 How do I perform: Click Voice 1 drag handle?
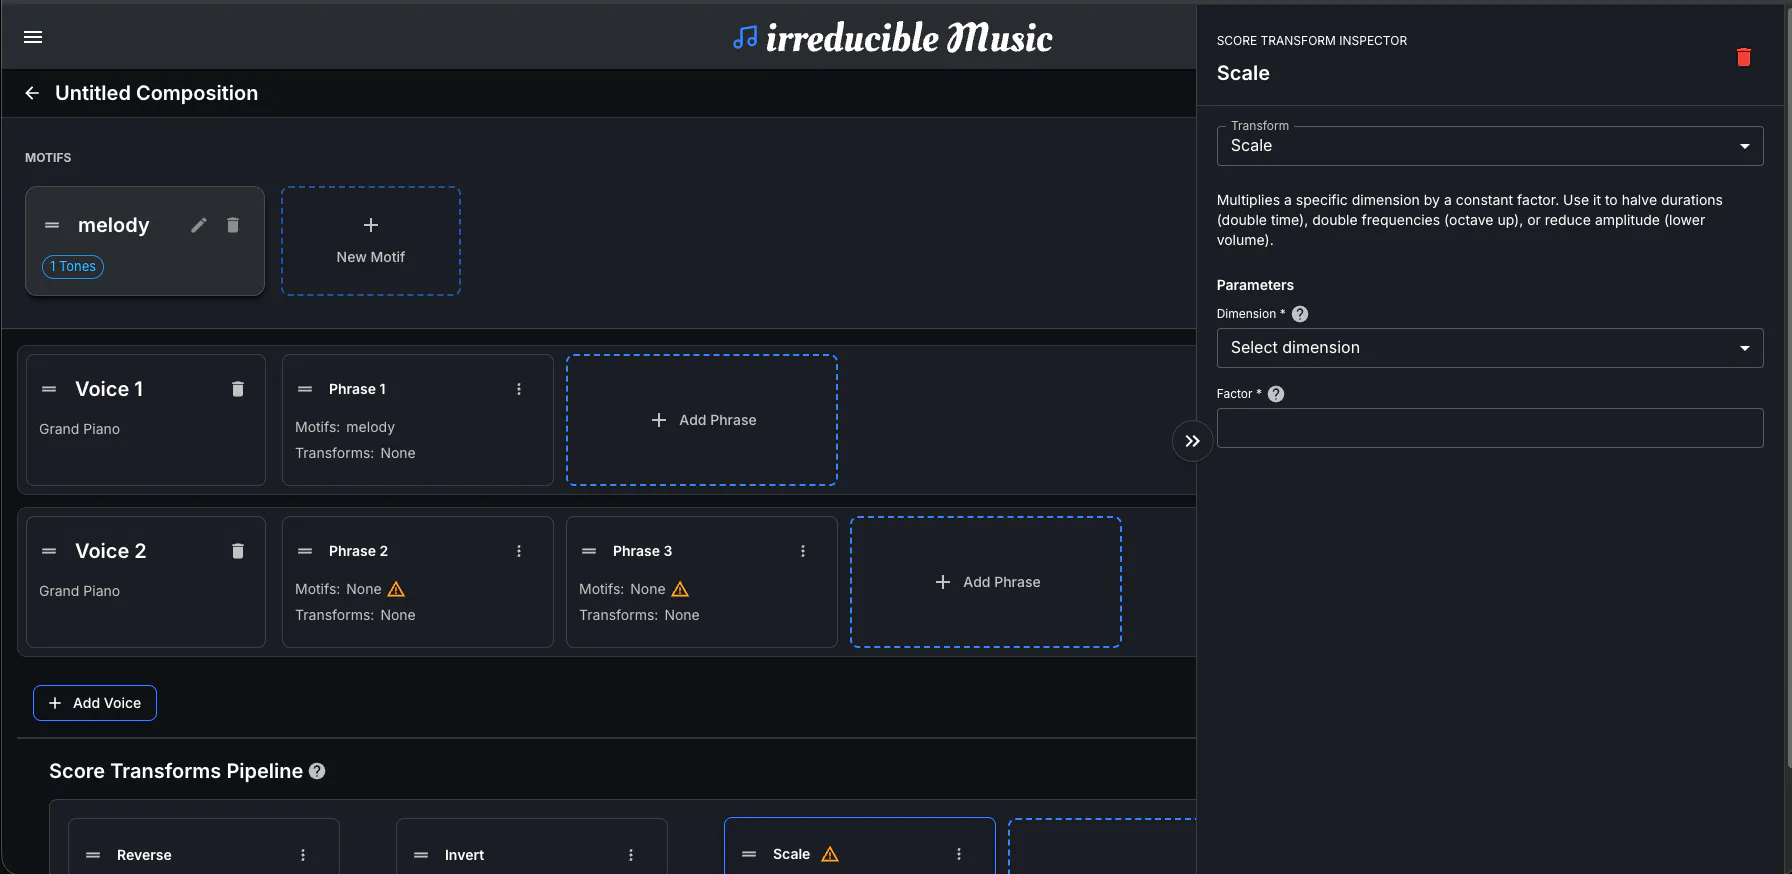click(x=49, y=389)
